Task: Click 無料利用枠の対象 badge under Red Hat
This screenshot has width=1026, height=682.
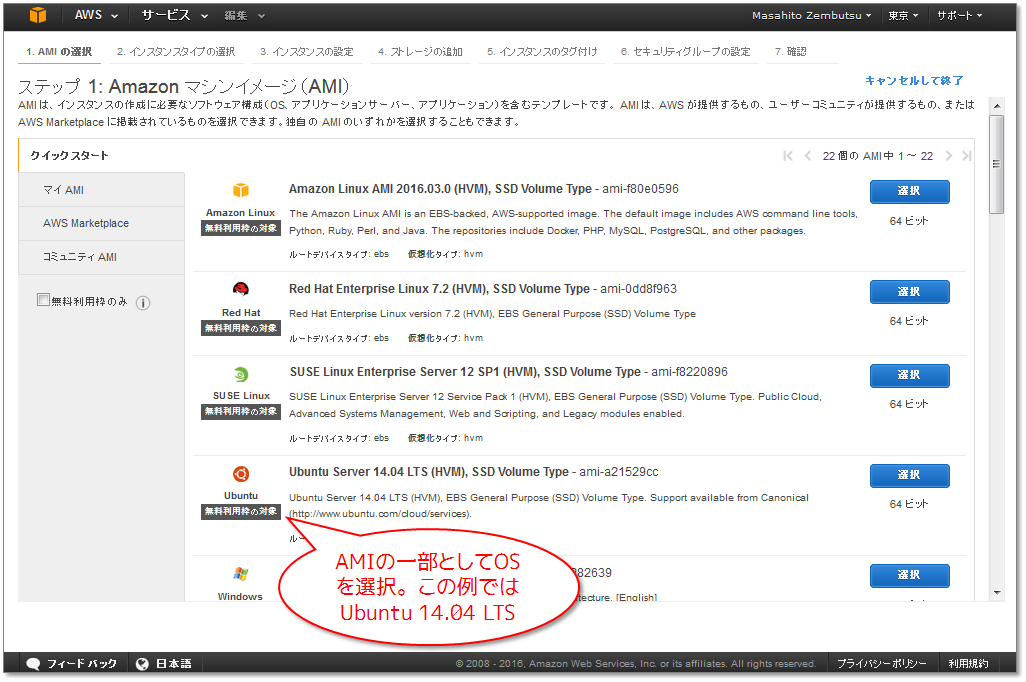Action: click(241, 328)
